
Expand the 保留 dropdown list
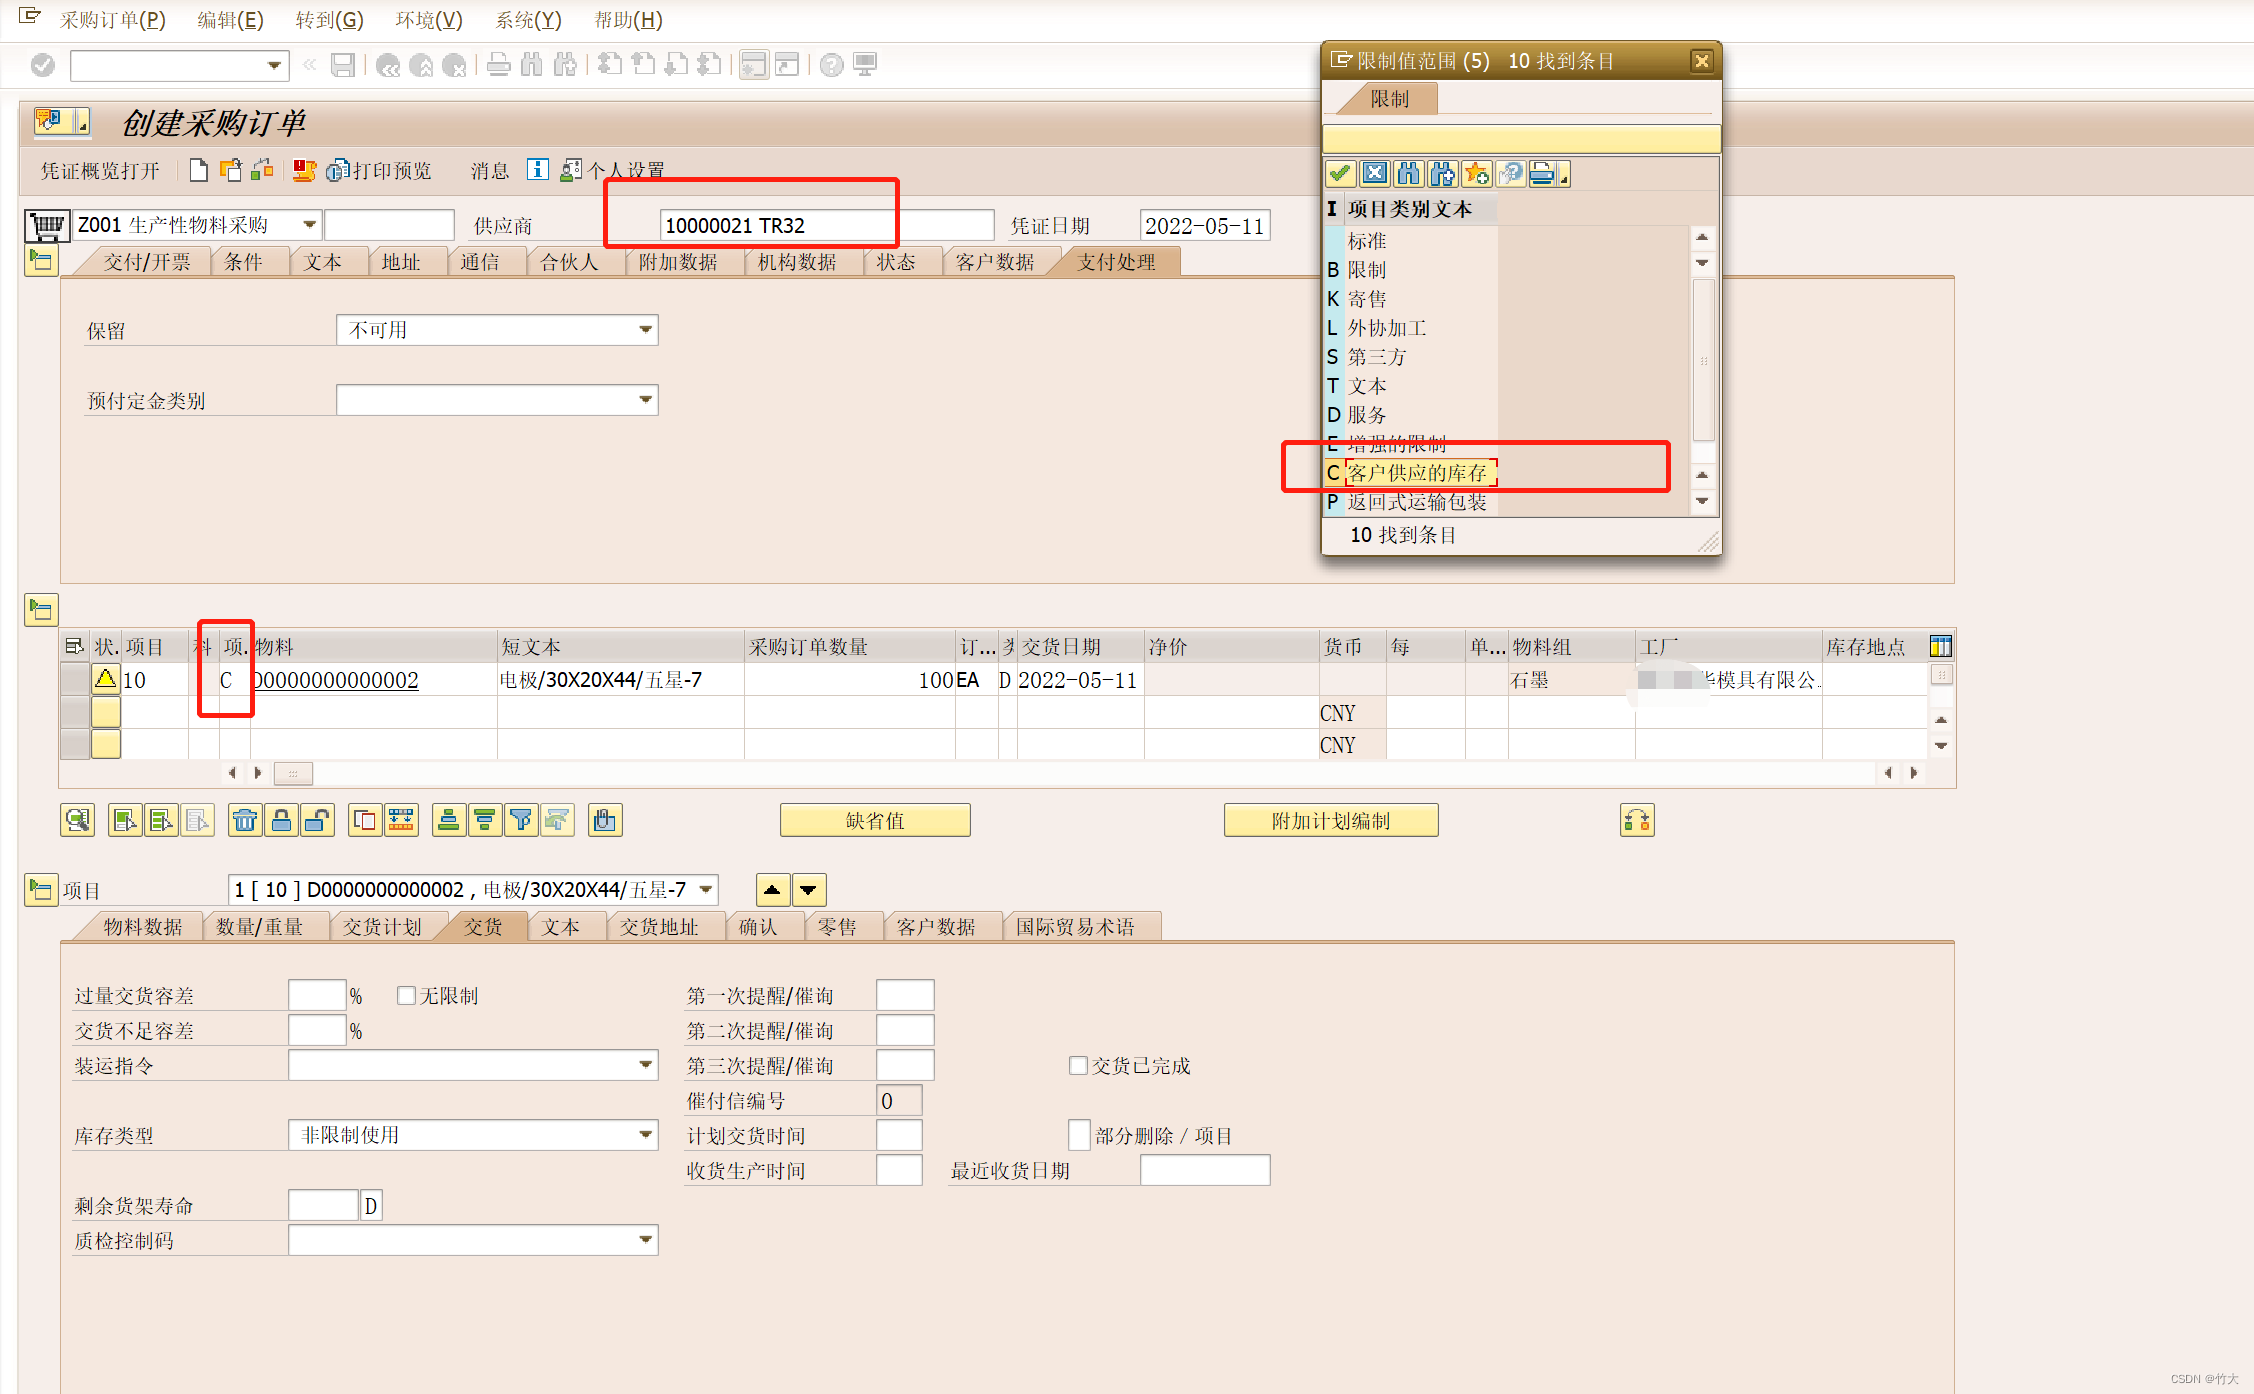click(x=646, y=330)
